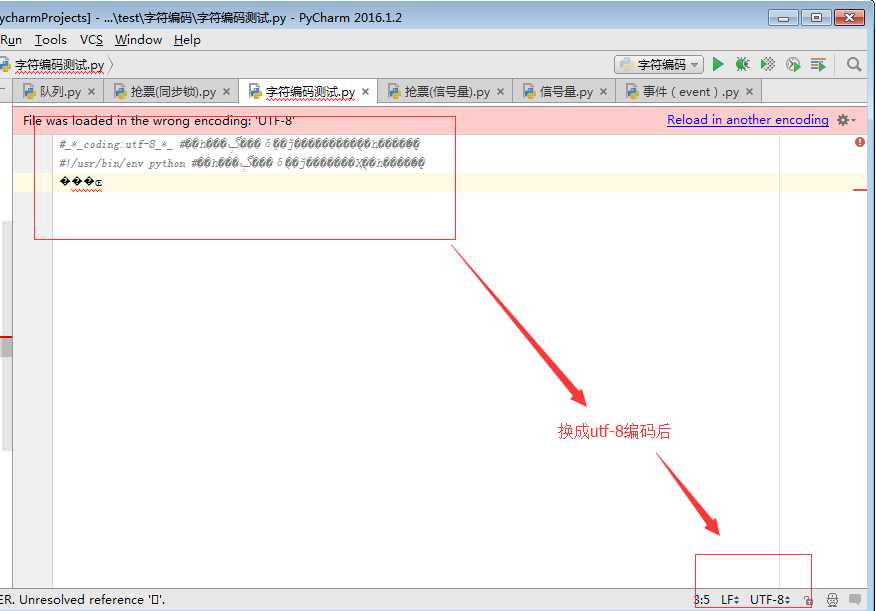This screenshot has width=876, height=611.
Task: Close the 字符编码测试.py tab
Action: pos(365,92)
